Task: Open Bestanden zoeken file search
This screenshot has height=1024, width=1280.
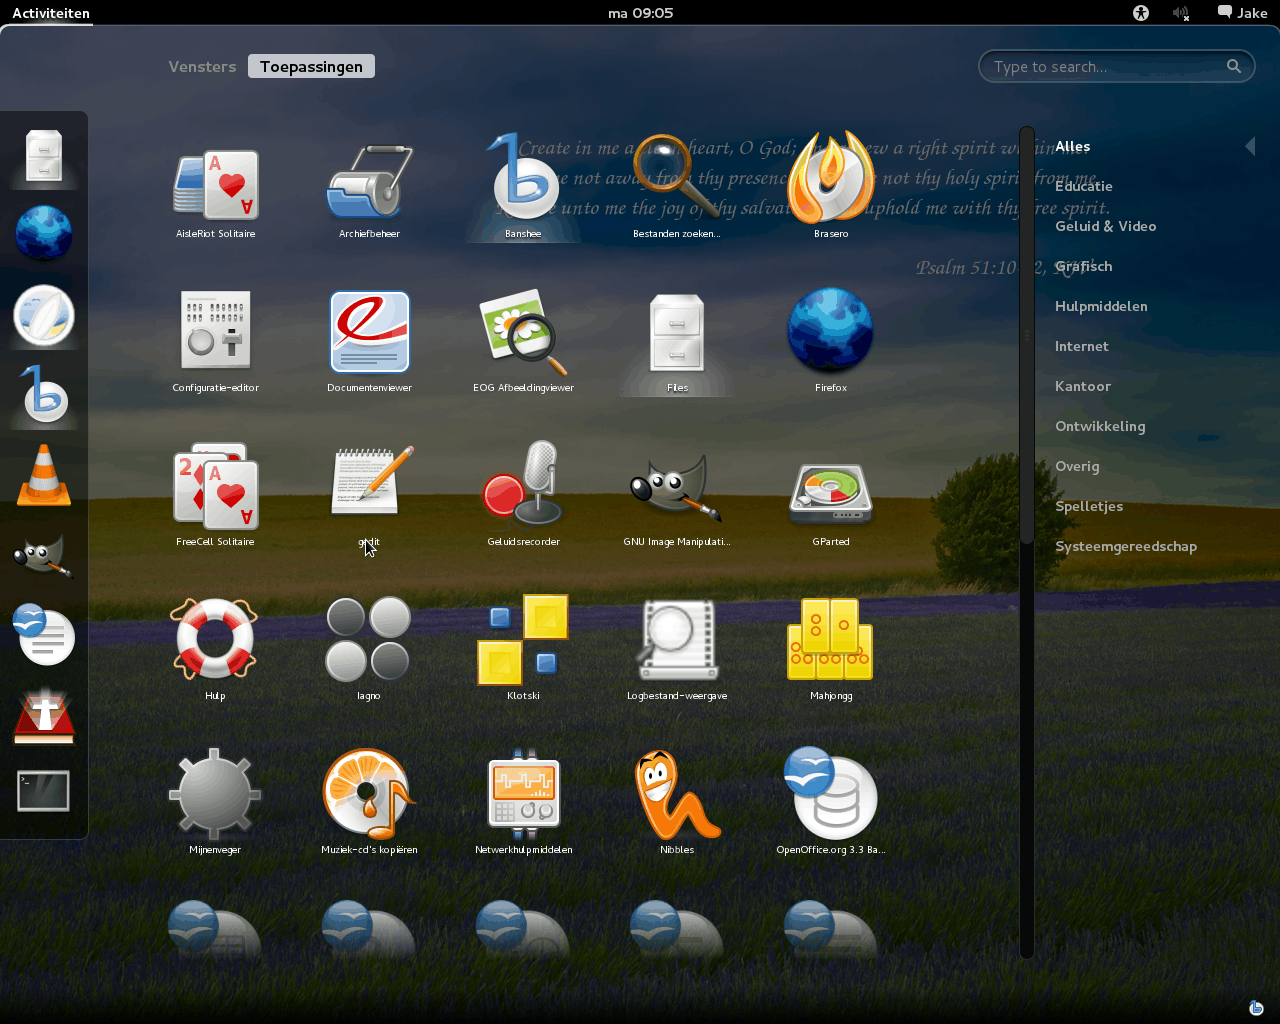Action: [677, 187]
